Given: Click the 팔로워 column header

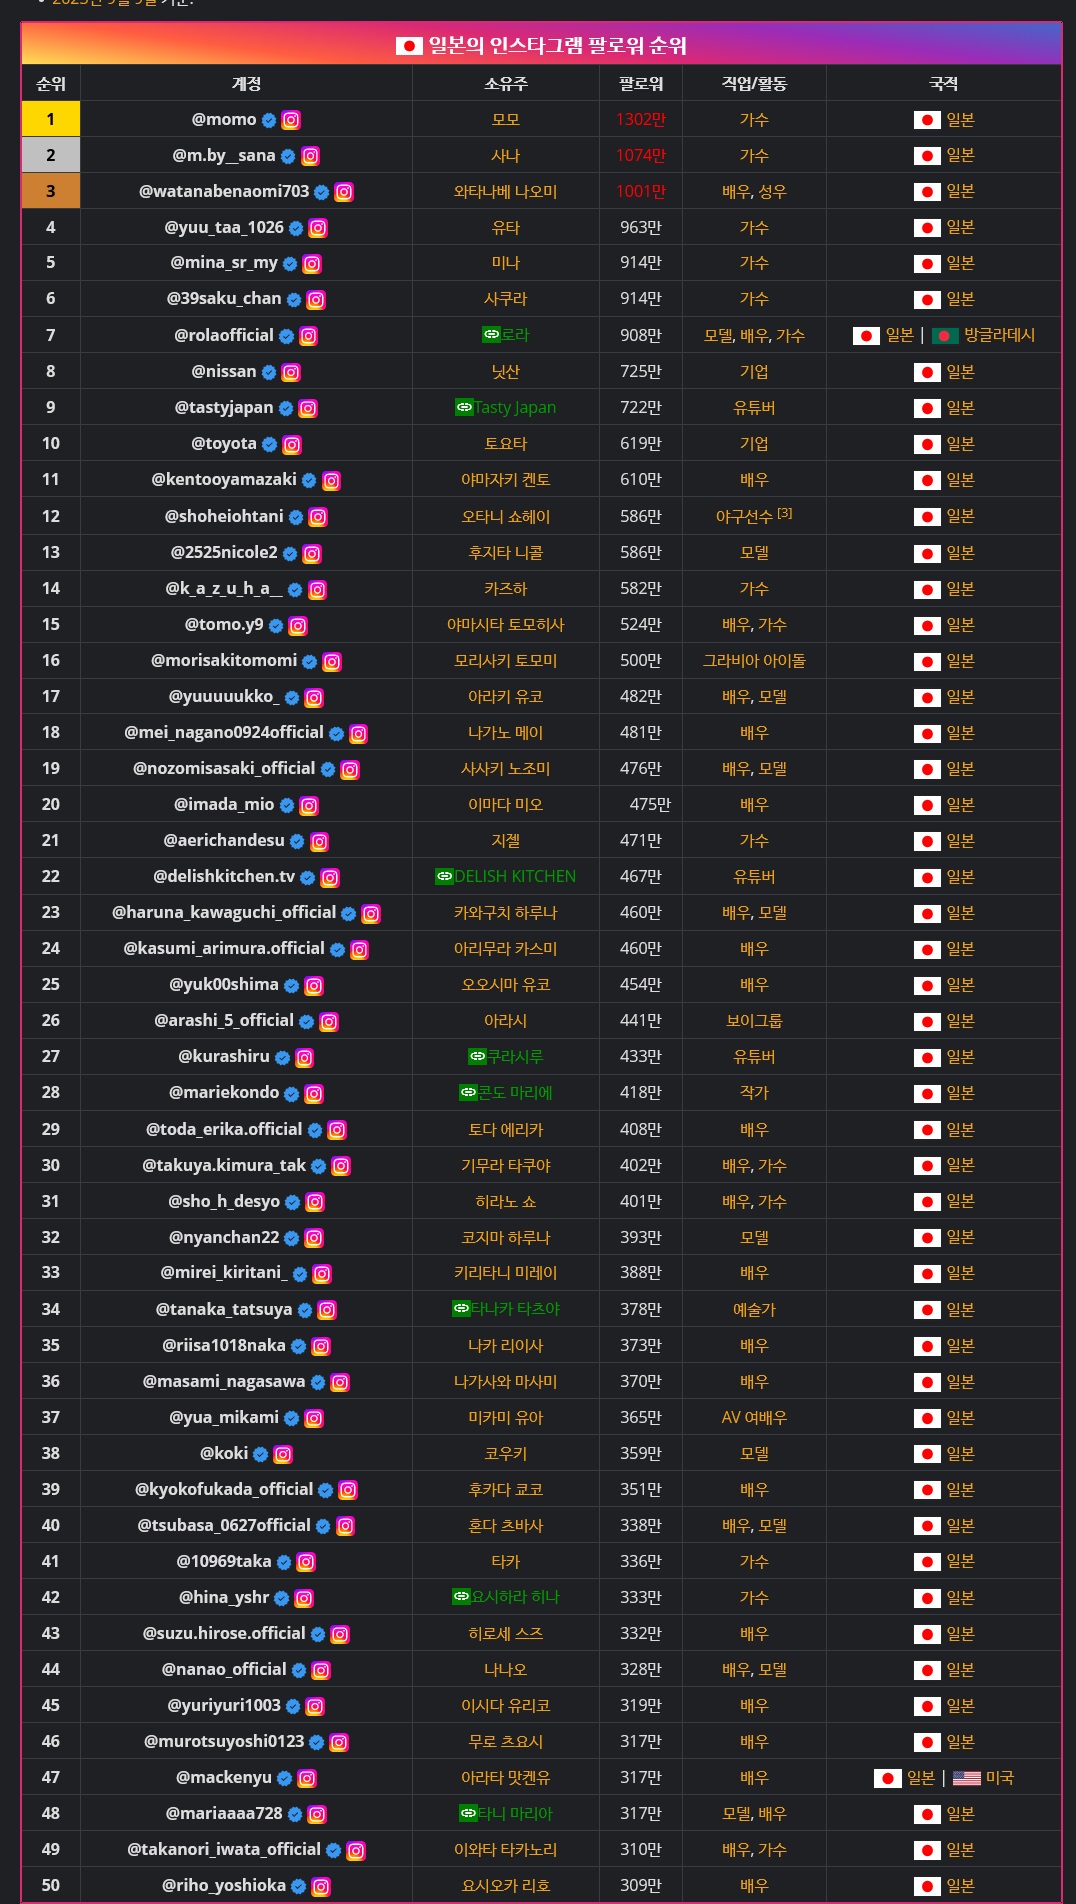Looking at the screenshot, I should [x=640, y=84].
